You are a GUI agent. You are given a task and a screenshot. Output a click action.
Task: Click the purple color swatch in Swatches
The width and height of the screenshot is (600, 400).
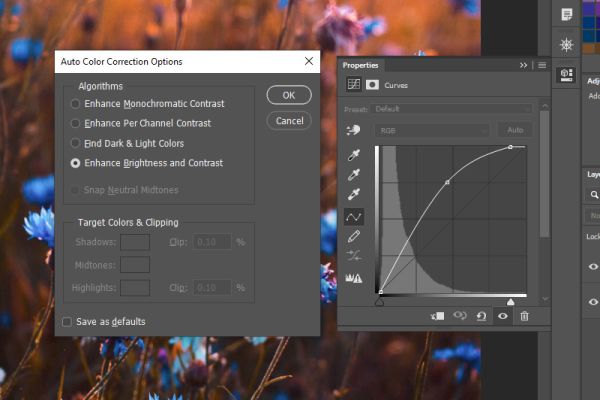click(x=591, y=9)
